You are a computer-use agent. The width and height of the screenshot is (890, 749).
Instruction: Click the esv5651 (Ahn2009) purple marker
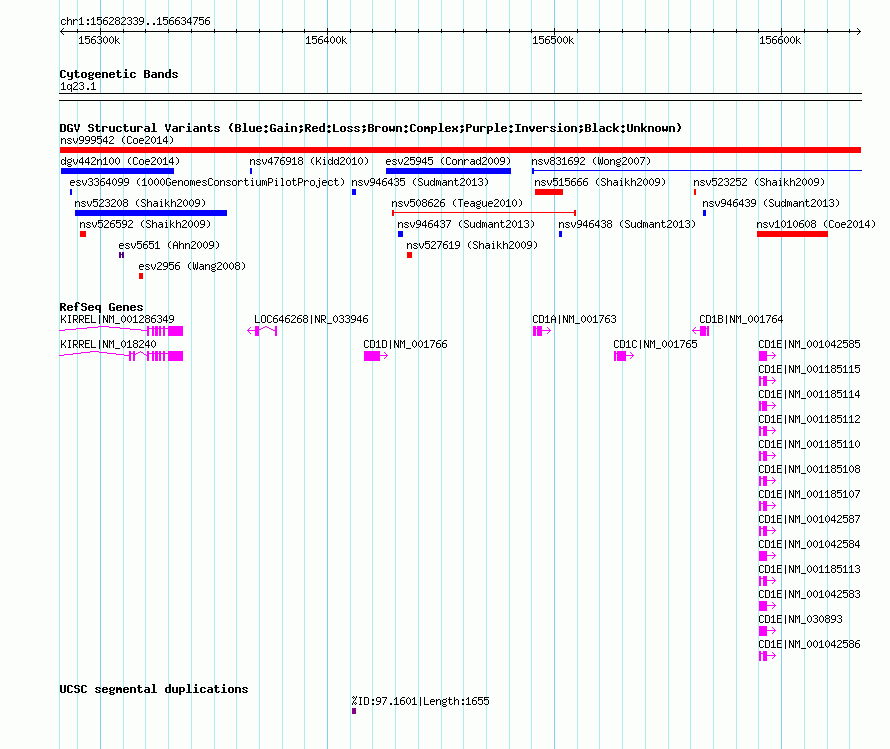pos(121,255)
